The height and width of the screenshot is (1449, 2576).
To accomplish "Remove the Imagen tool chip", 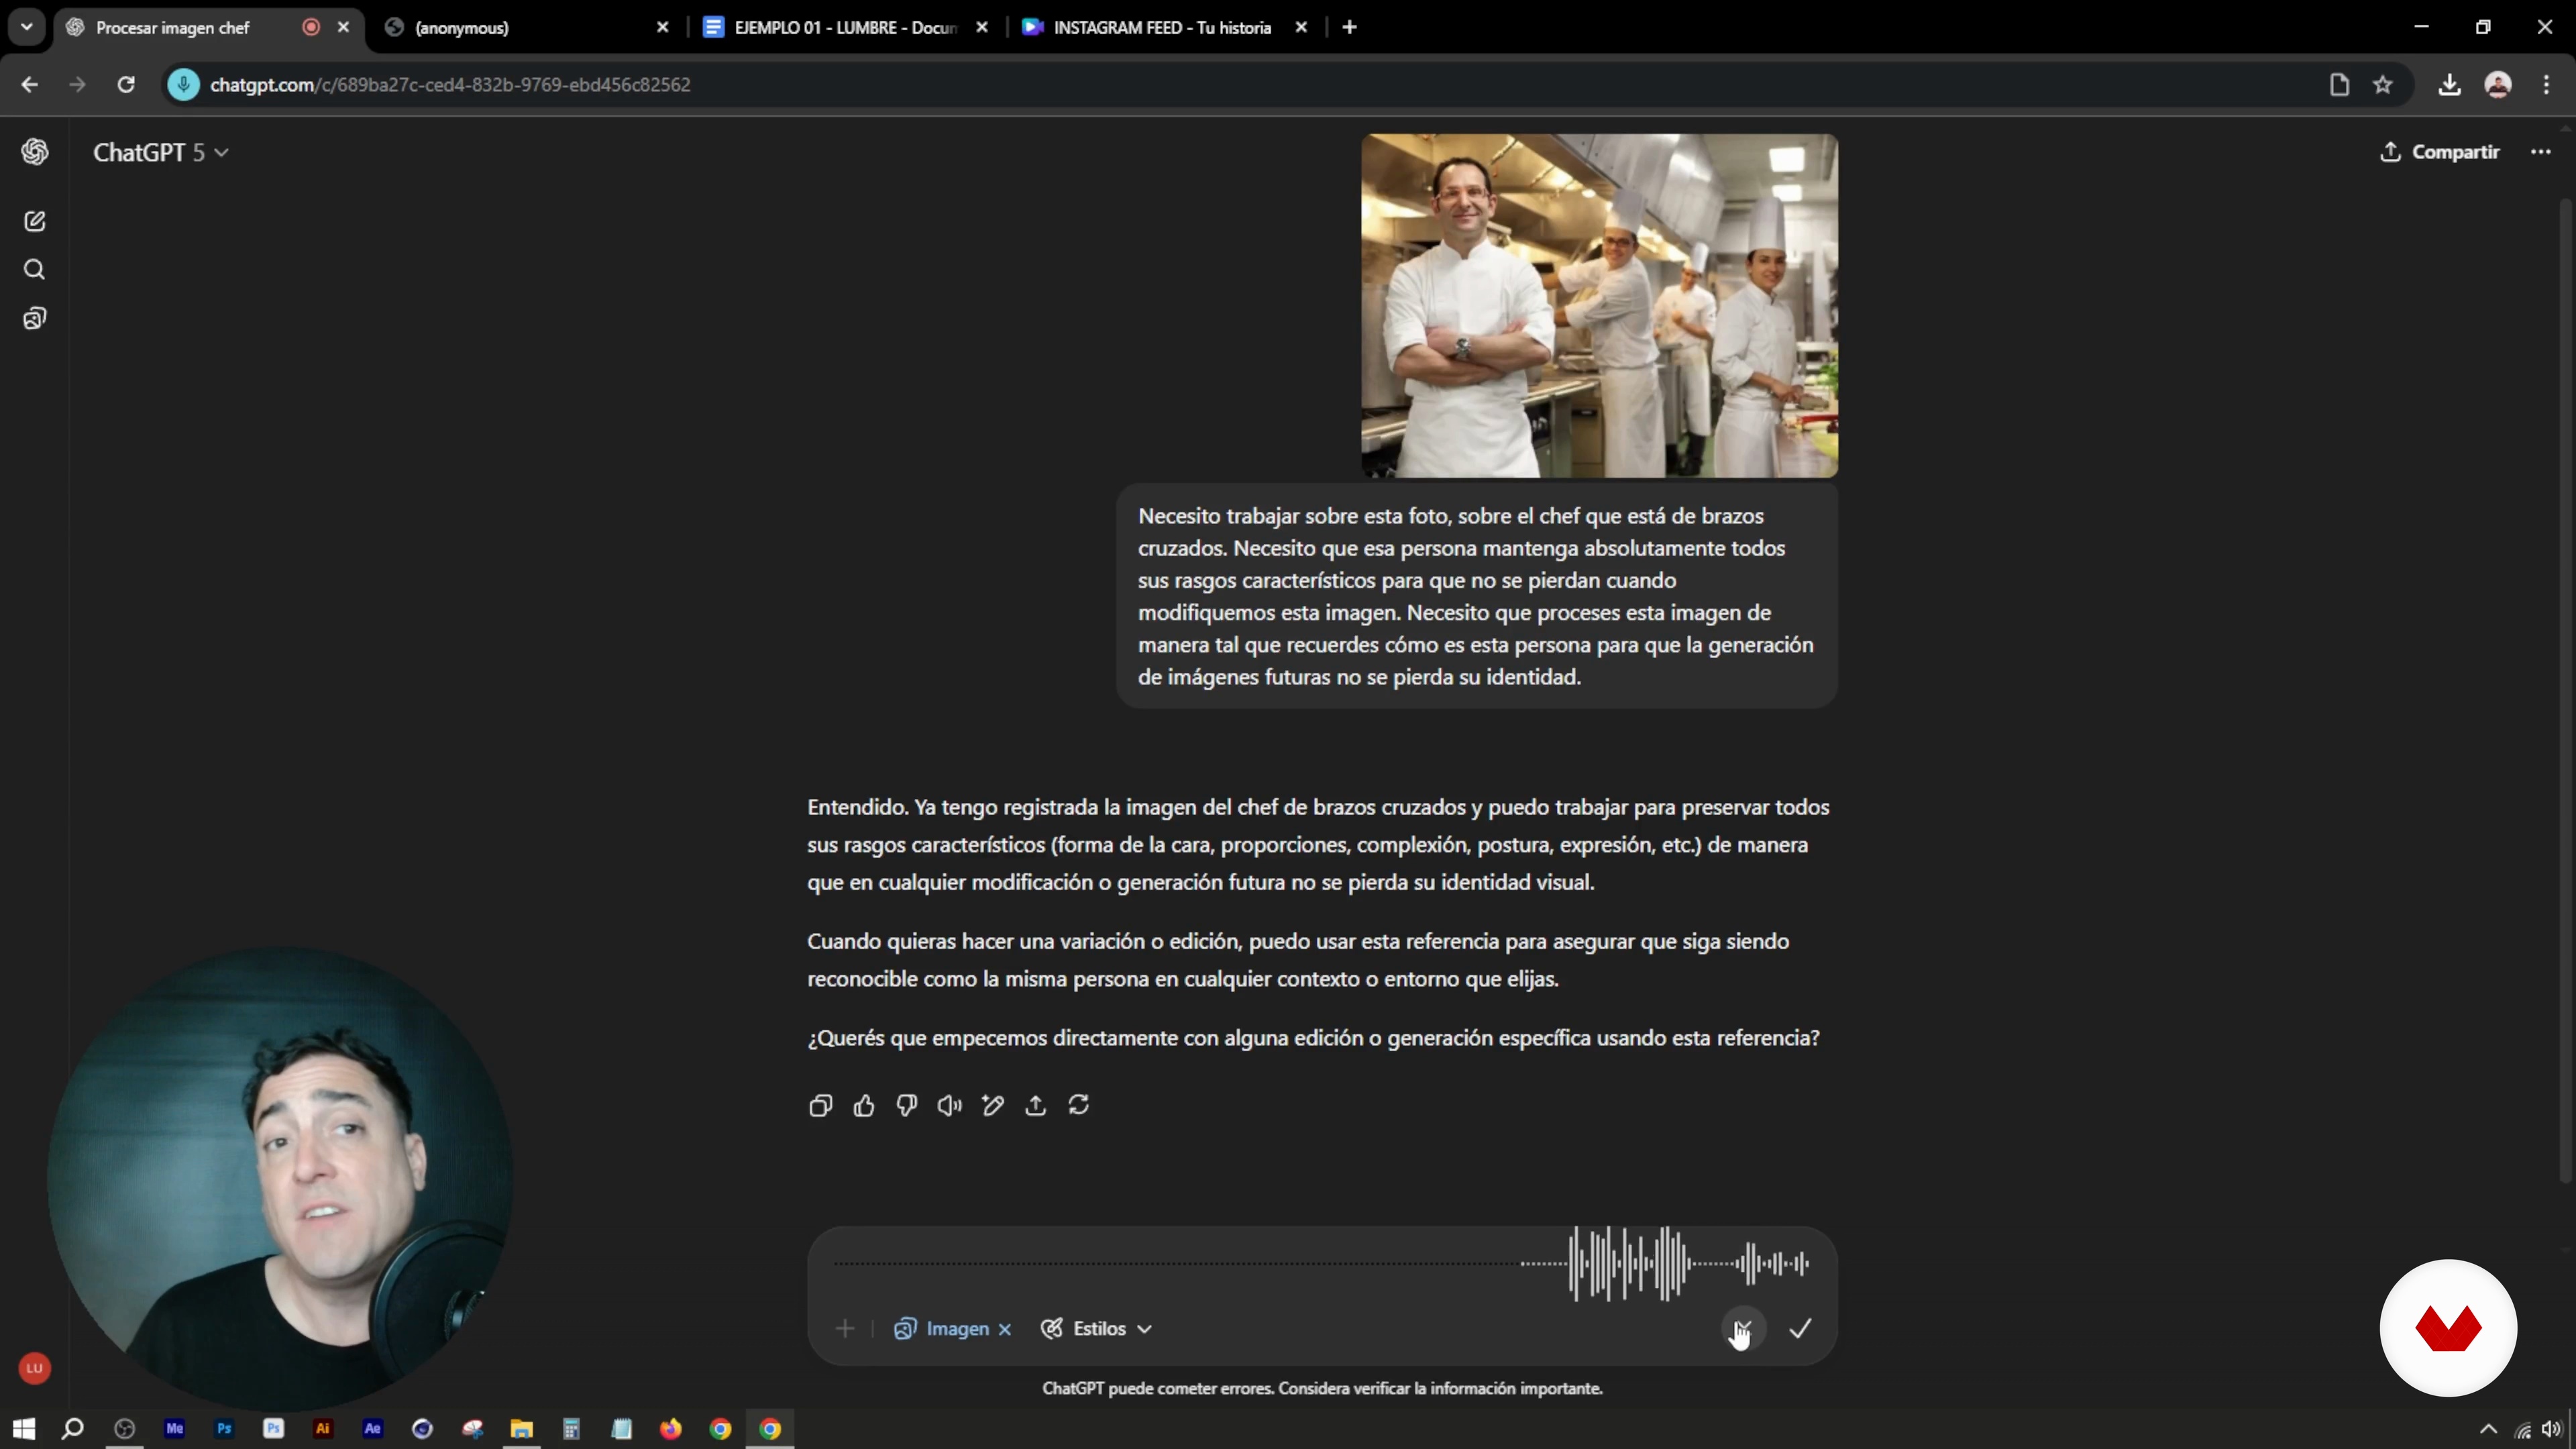I will [1005, 1329].
